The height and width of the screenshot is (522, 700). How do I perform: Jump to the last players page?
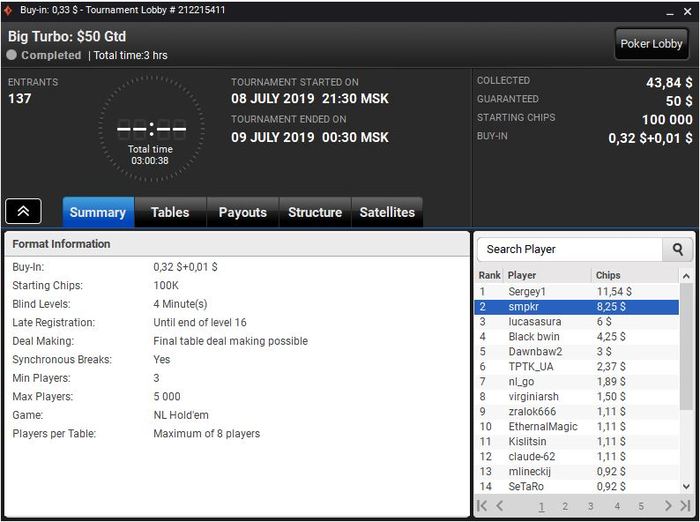[x=685, y=506]
